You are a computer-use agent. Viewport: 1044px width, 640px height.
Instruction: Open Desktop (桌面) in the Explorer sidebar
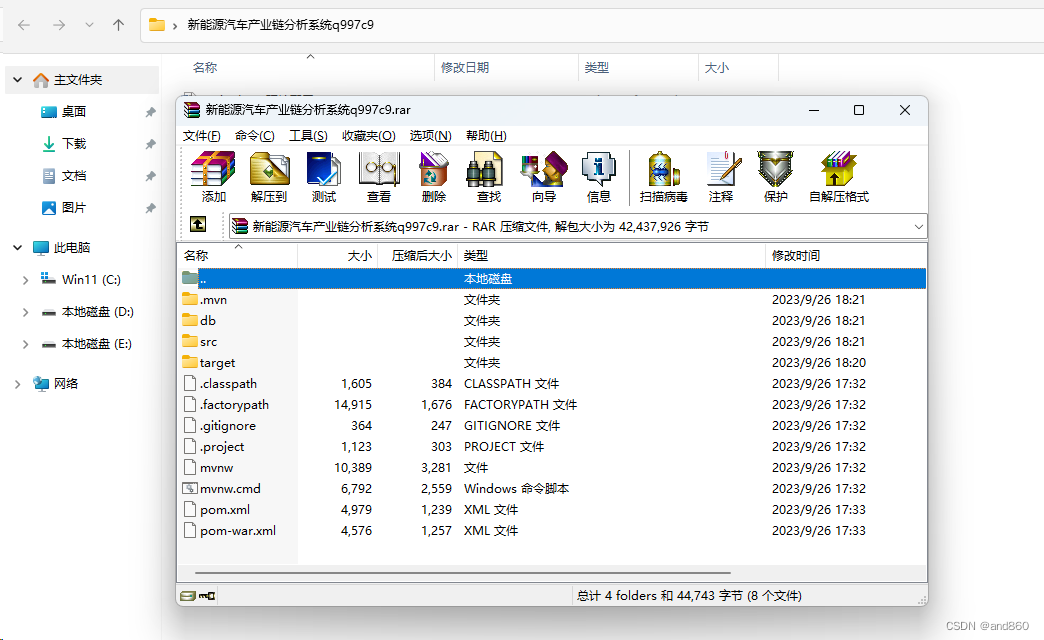pyautogui.click(x=73, y=112)
